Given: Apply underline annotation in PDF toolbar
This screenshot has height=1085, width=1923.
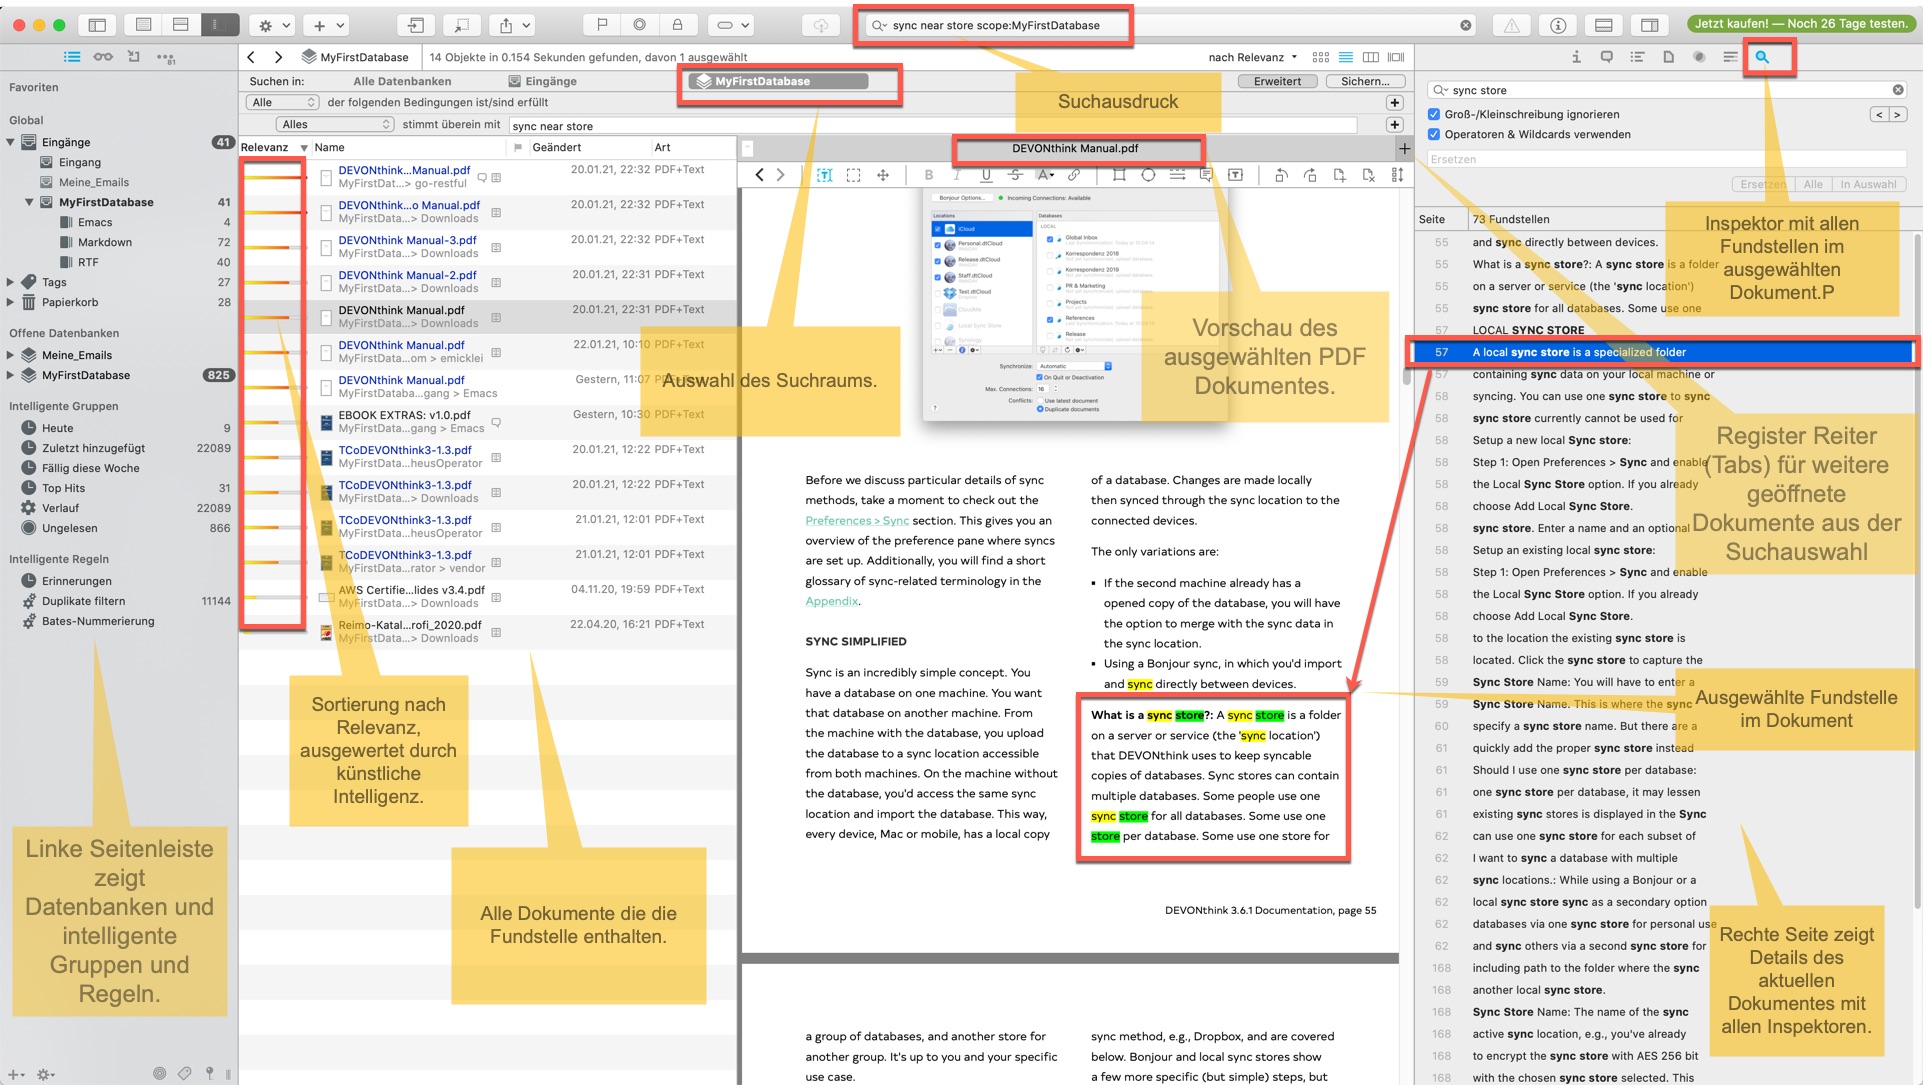Looking at the screenshot, I should (986, 175).
